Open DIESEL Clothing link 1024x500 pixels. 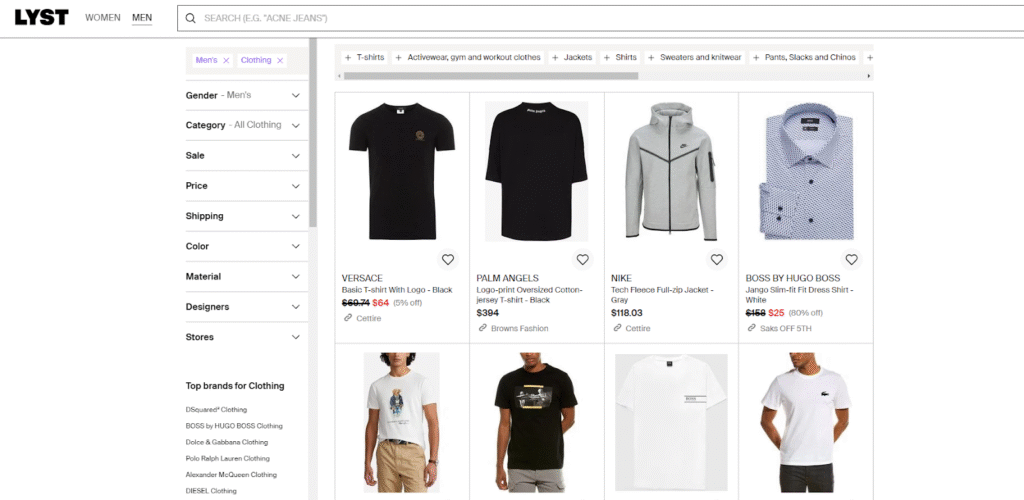(211, 491)
